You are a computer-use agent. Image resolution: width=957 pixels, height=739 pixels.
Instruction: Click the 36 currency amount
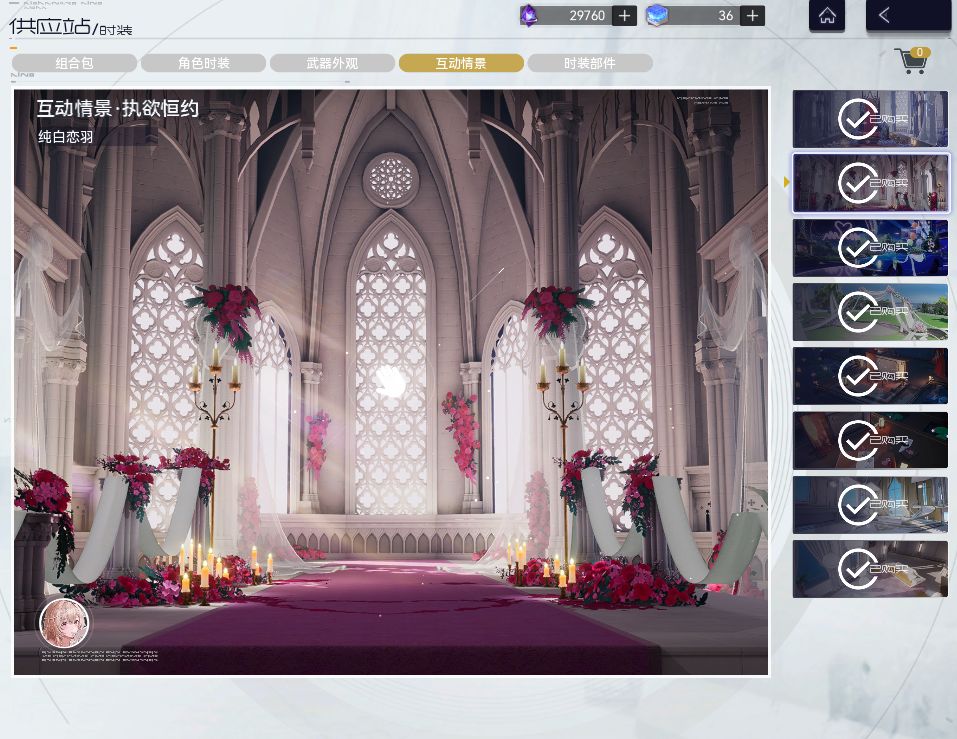click(x=725, y=16)
